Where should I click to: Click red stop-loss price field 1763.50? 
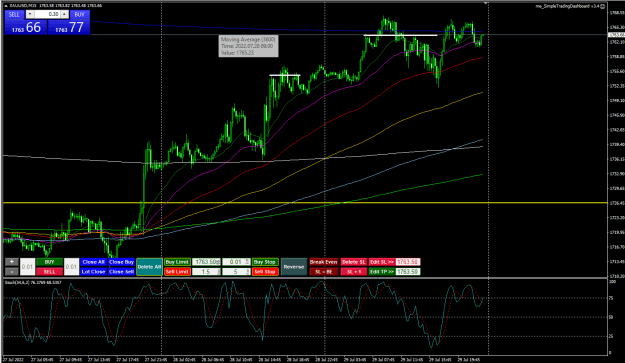(x=408, y=262)
